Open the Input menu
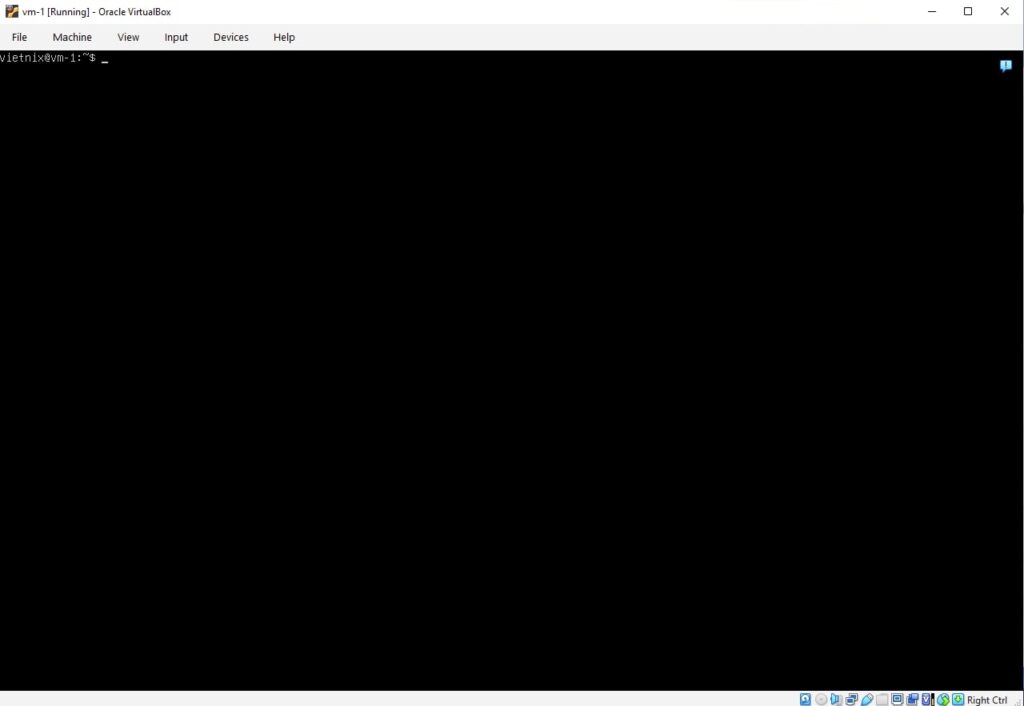This screenshot has height=706, width=1024. (x=176, y=37)
